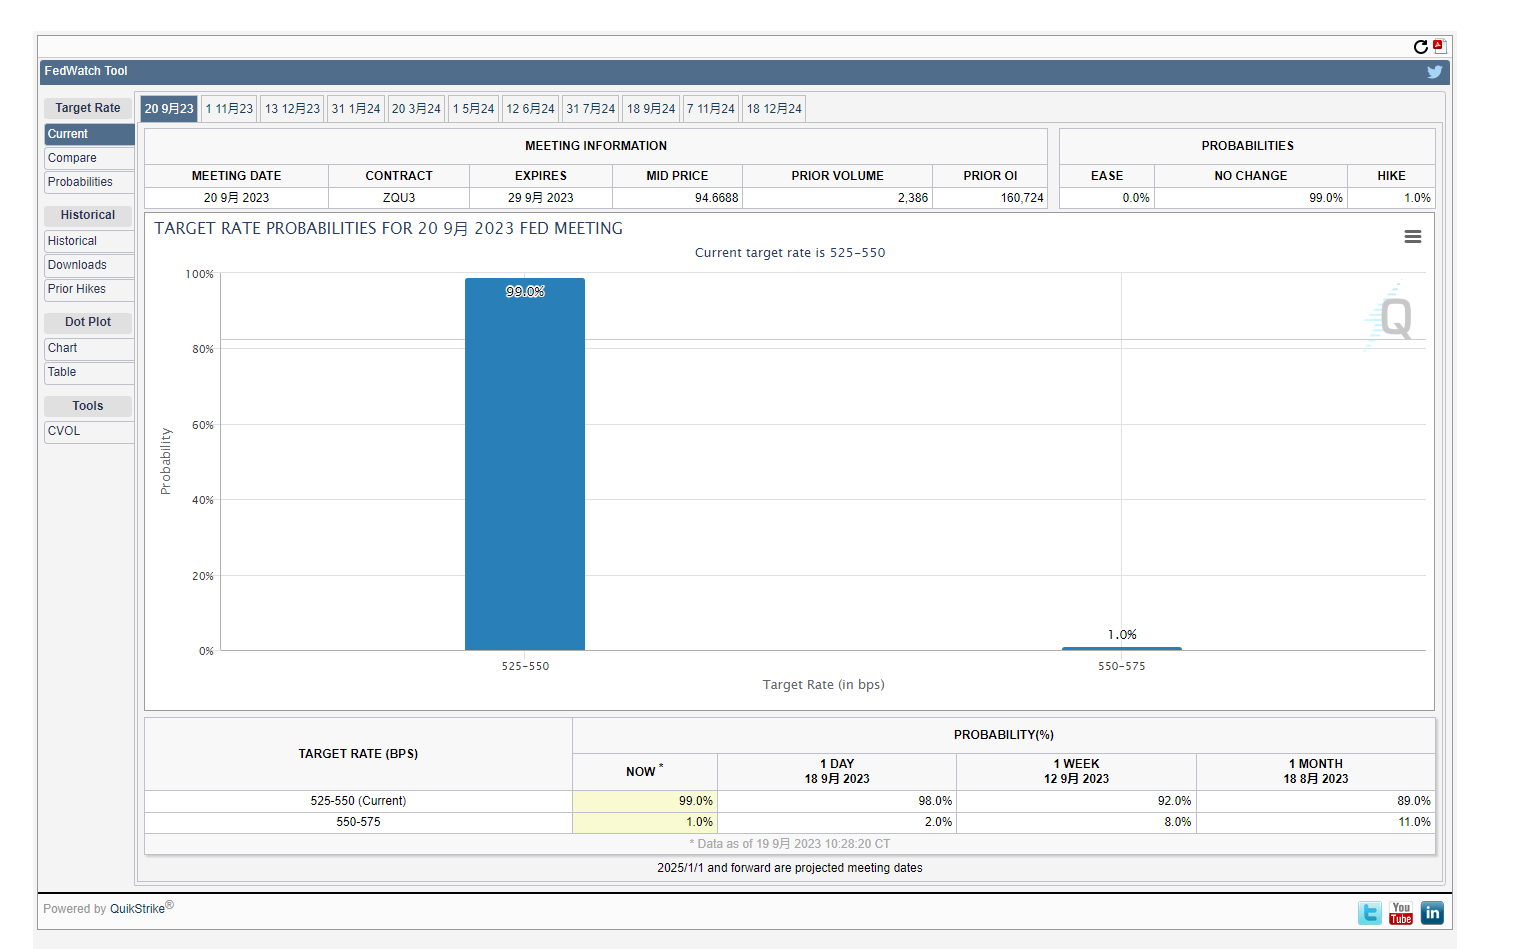Open CVOL under Tools
The width and height of the screenshot is (1531, 949).
[x=89, y=431]
